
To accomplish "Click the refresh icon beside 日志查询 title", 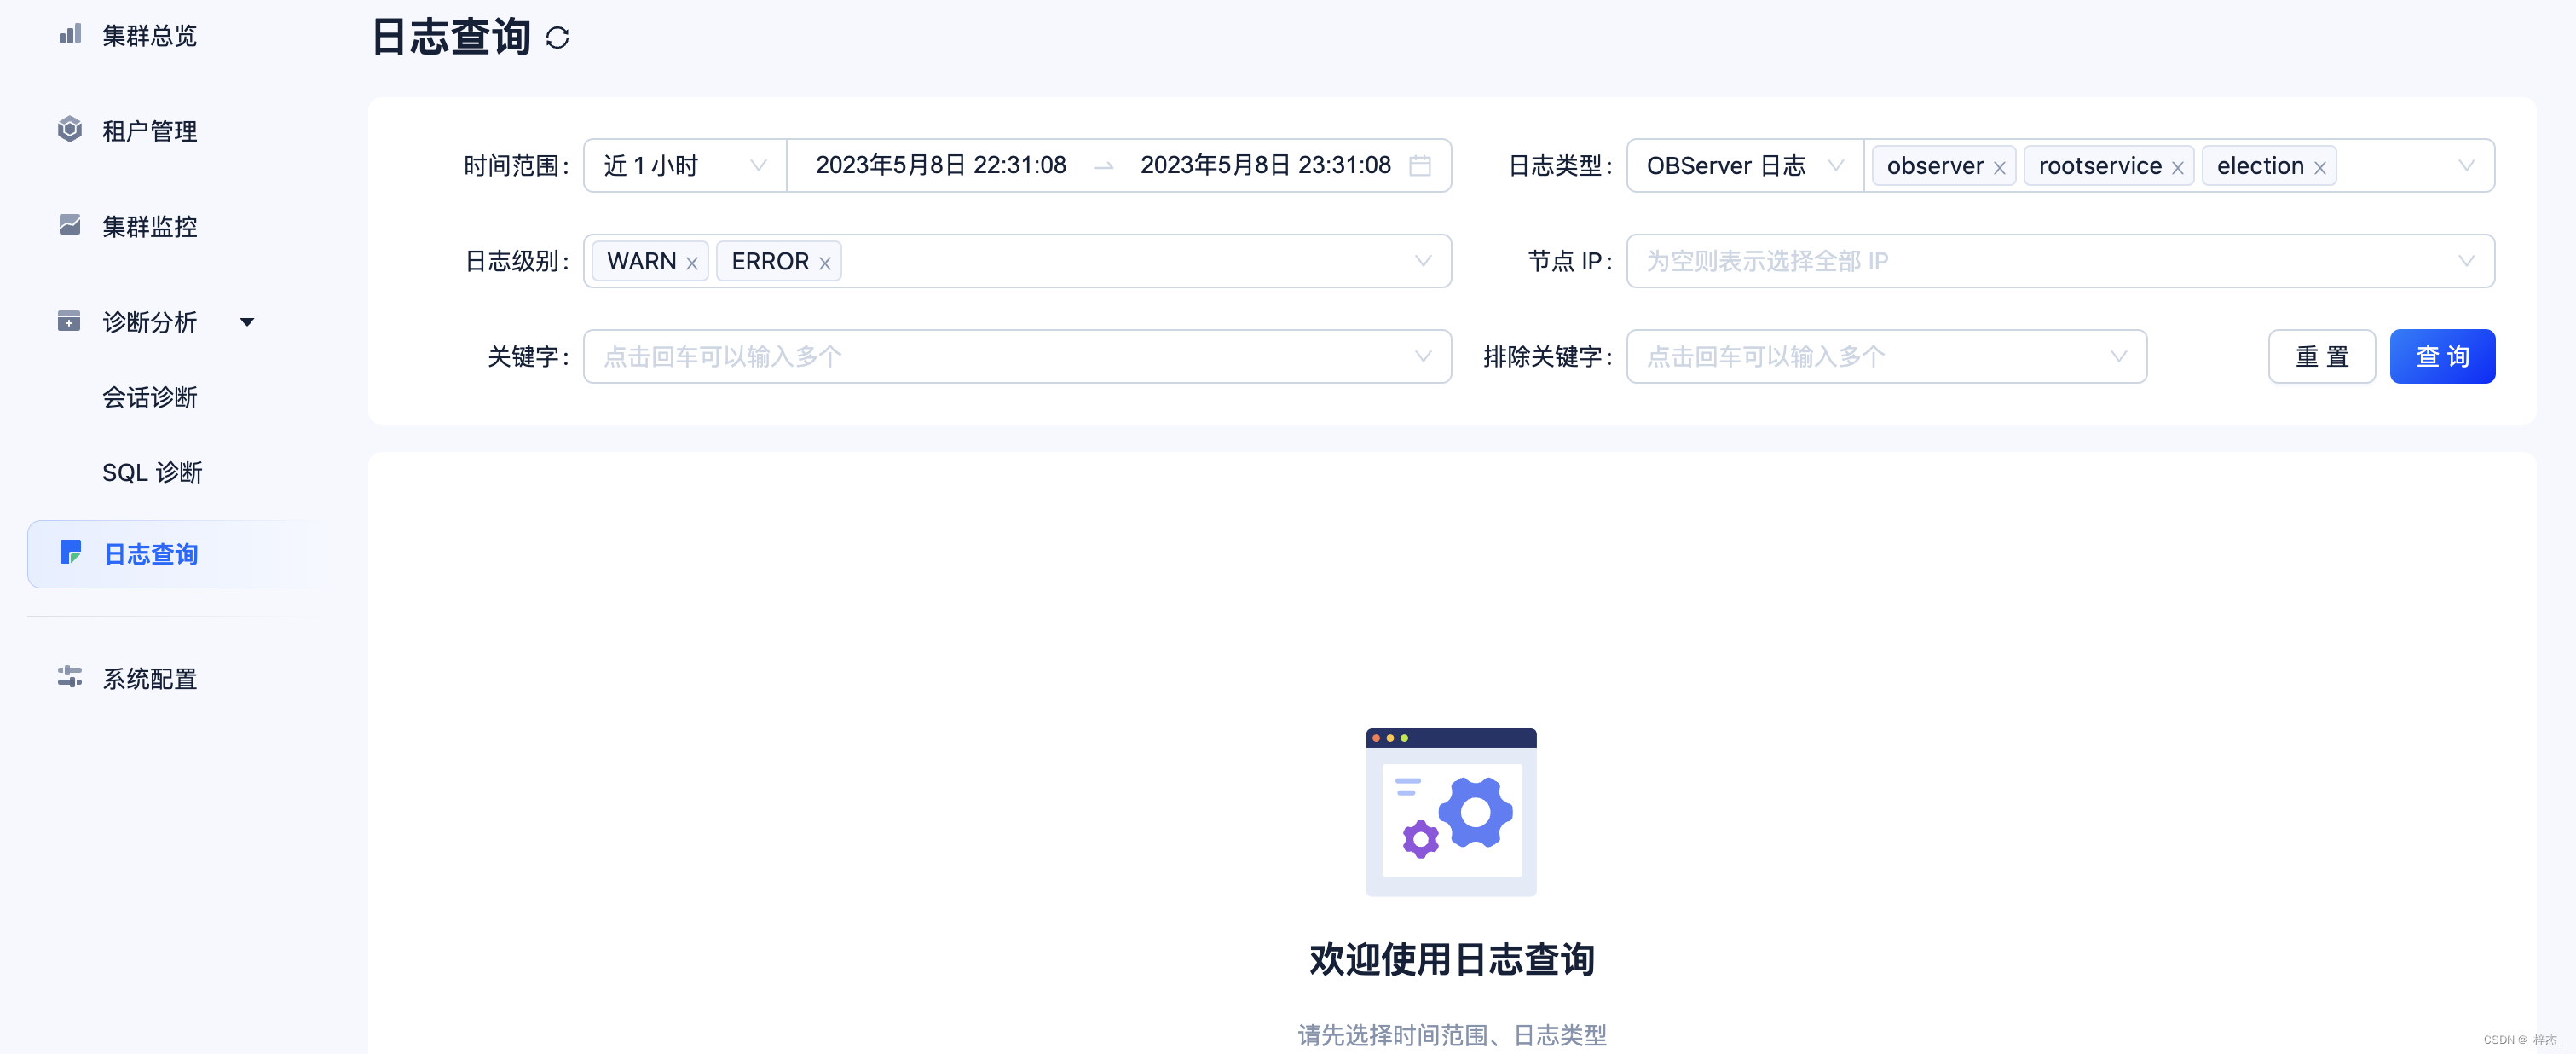I will tap(557, 38).
